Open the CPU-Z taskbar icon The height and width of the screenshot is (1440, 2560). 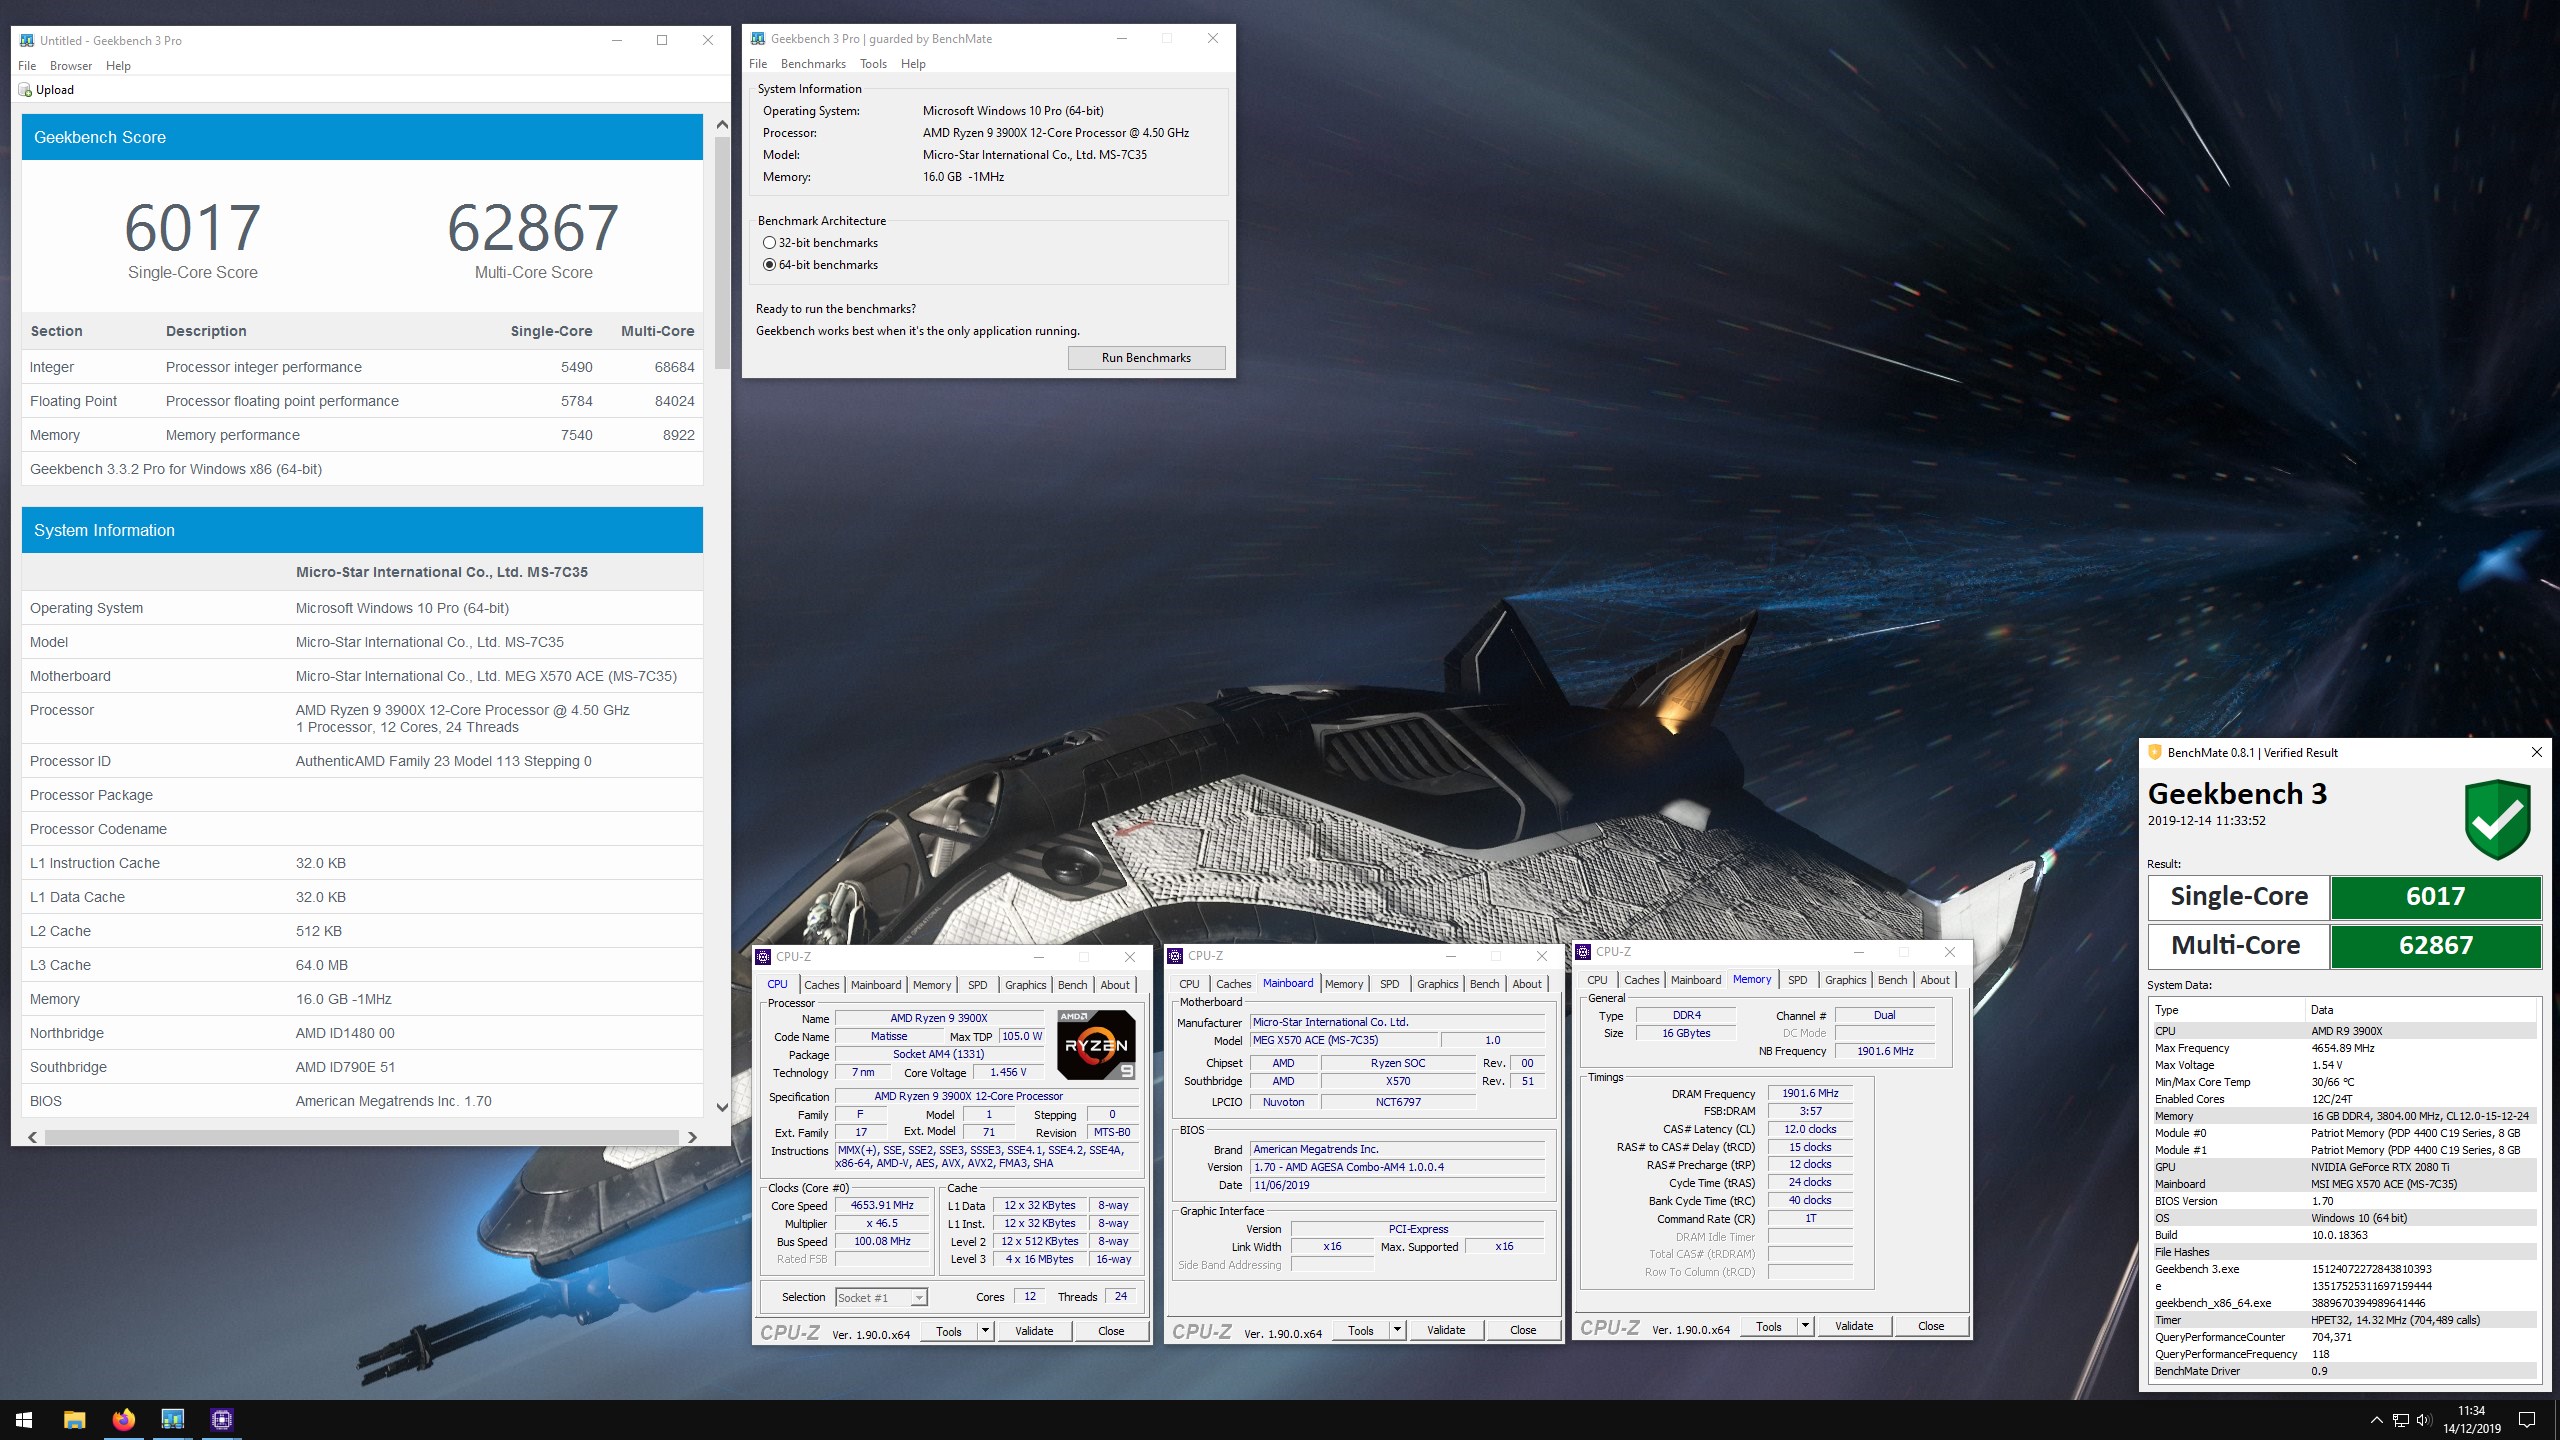(x=221, y=1419)
